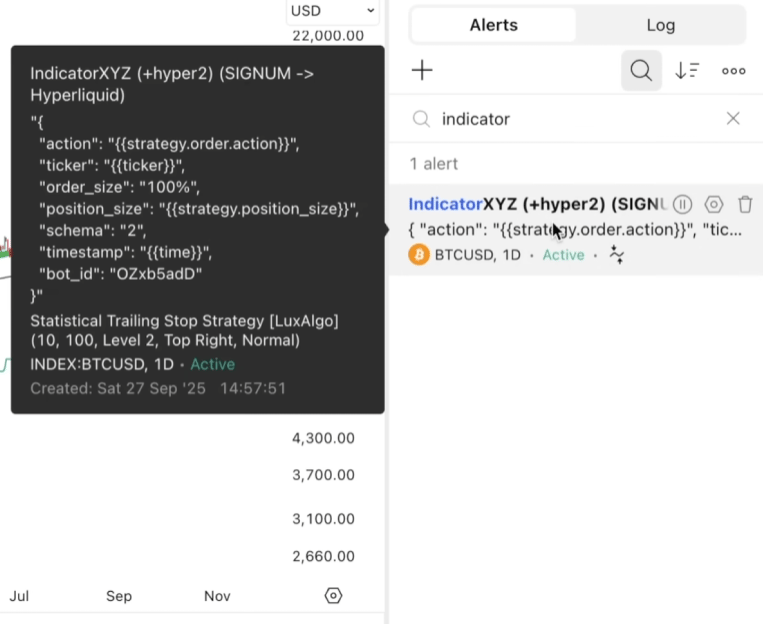
Task: Click the Bitcoin symbol icon on the alert row
Action: click(x=419, y=255)
